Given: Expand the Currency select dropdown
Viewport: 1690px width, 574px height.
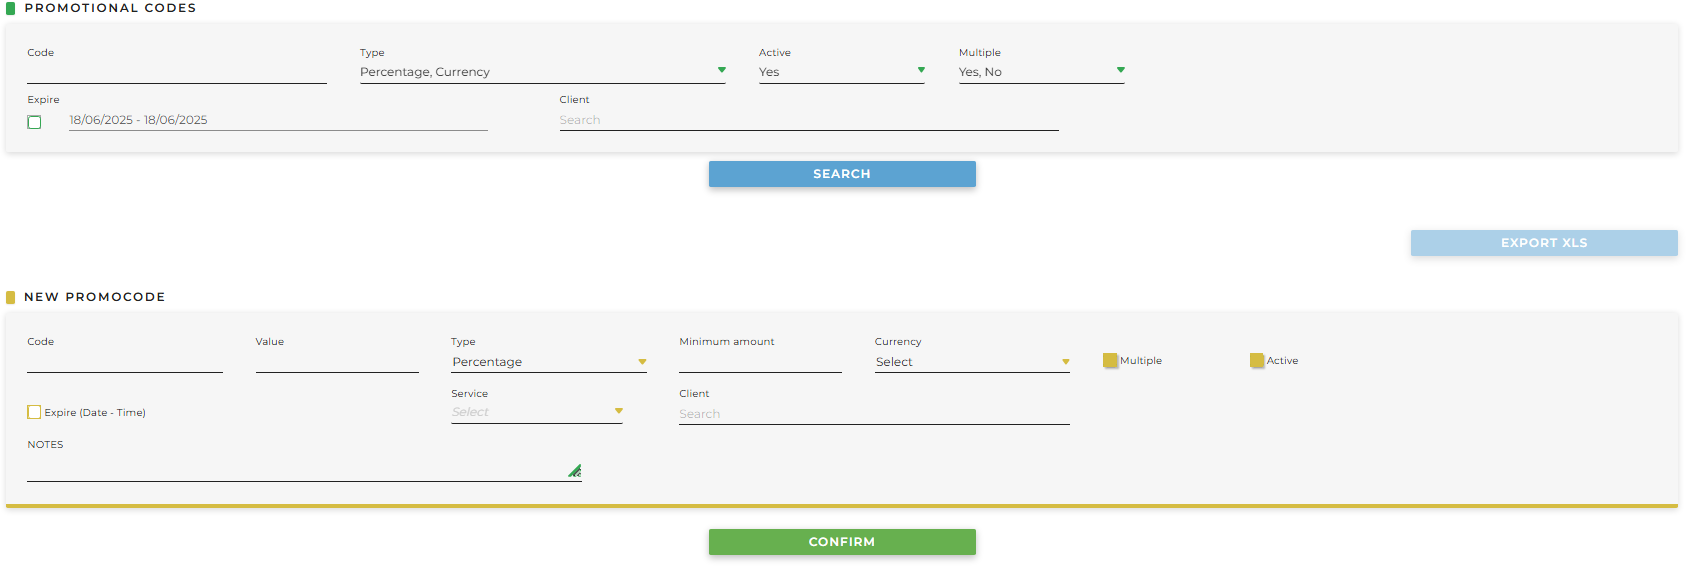Looking at the screenshot, I should [x=971, y=362].
